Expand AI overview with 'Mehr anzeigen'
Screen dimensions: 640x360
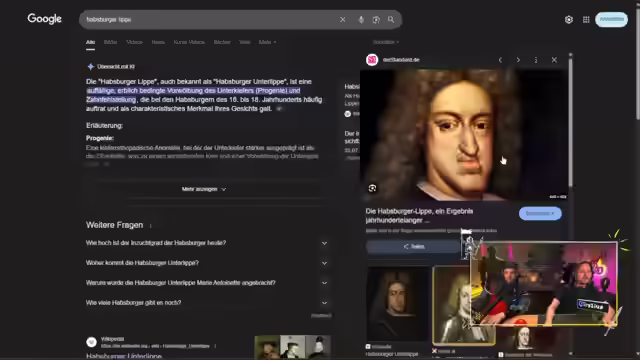tap(203, 189)
